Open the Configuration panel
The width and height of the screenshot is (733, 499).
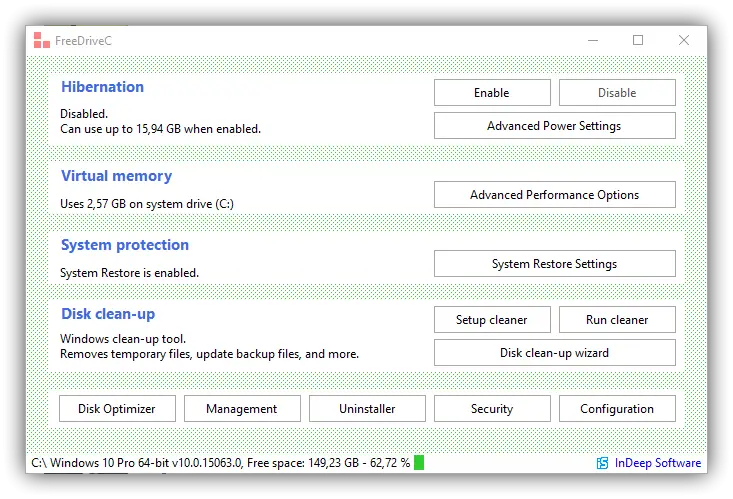point(617,409)
